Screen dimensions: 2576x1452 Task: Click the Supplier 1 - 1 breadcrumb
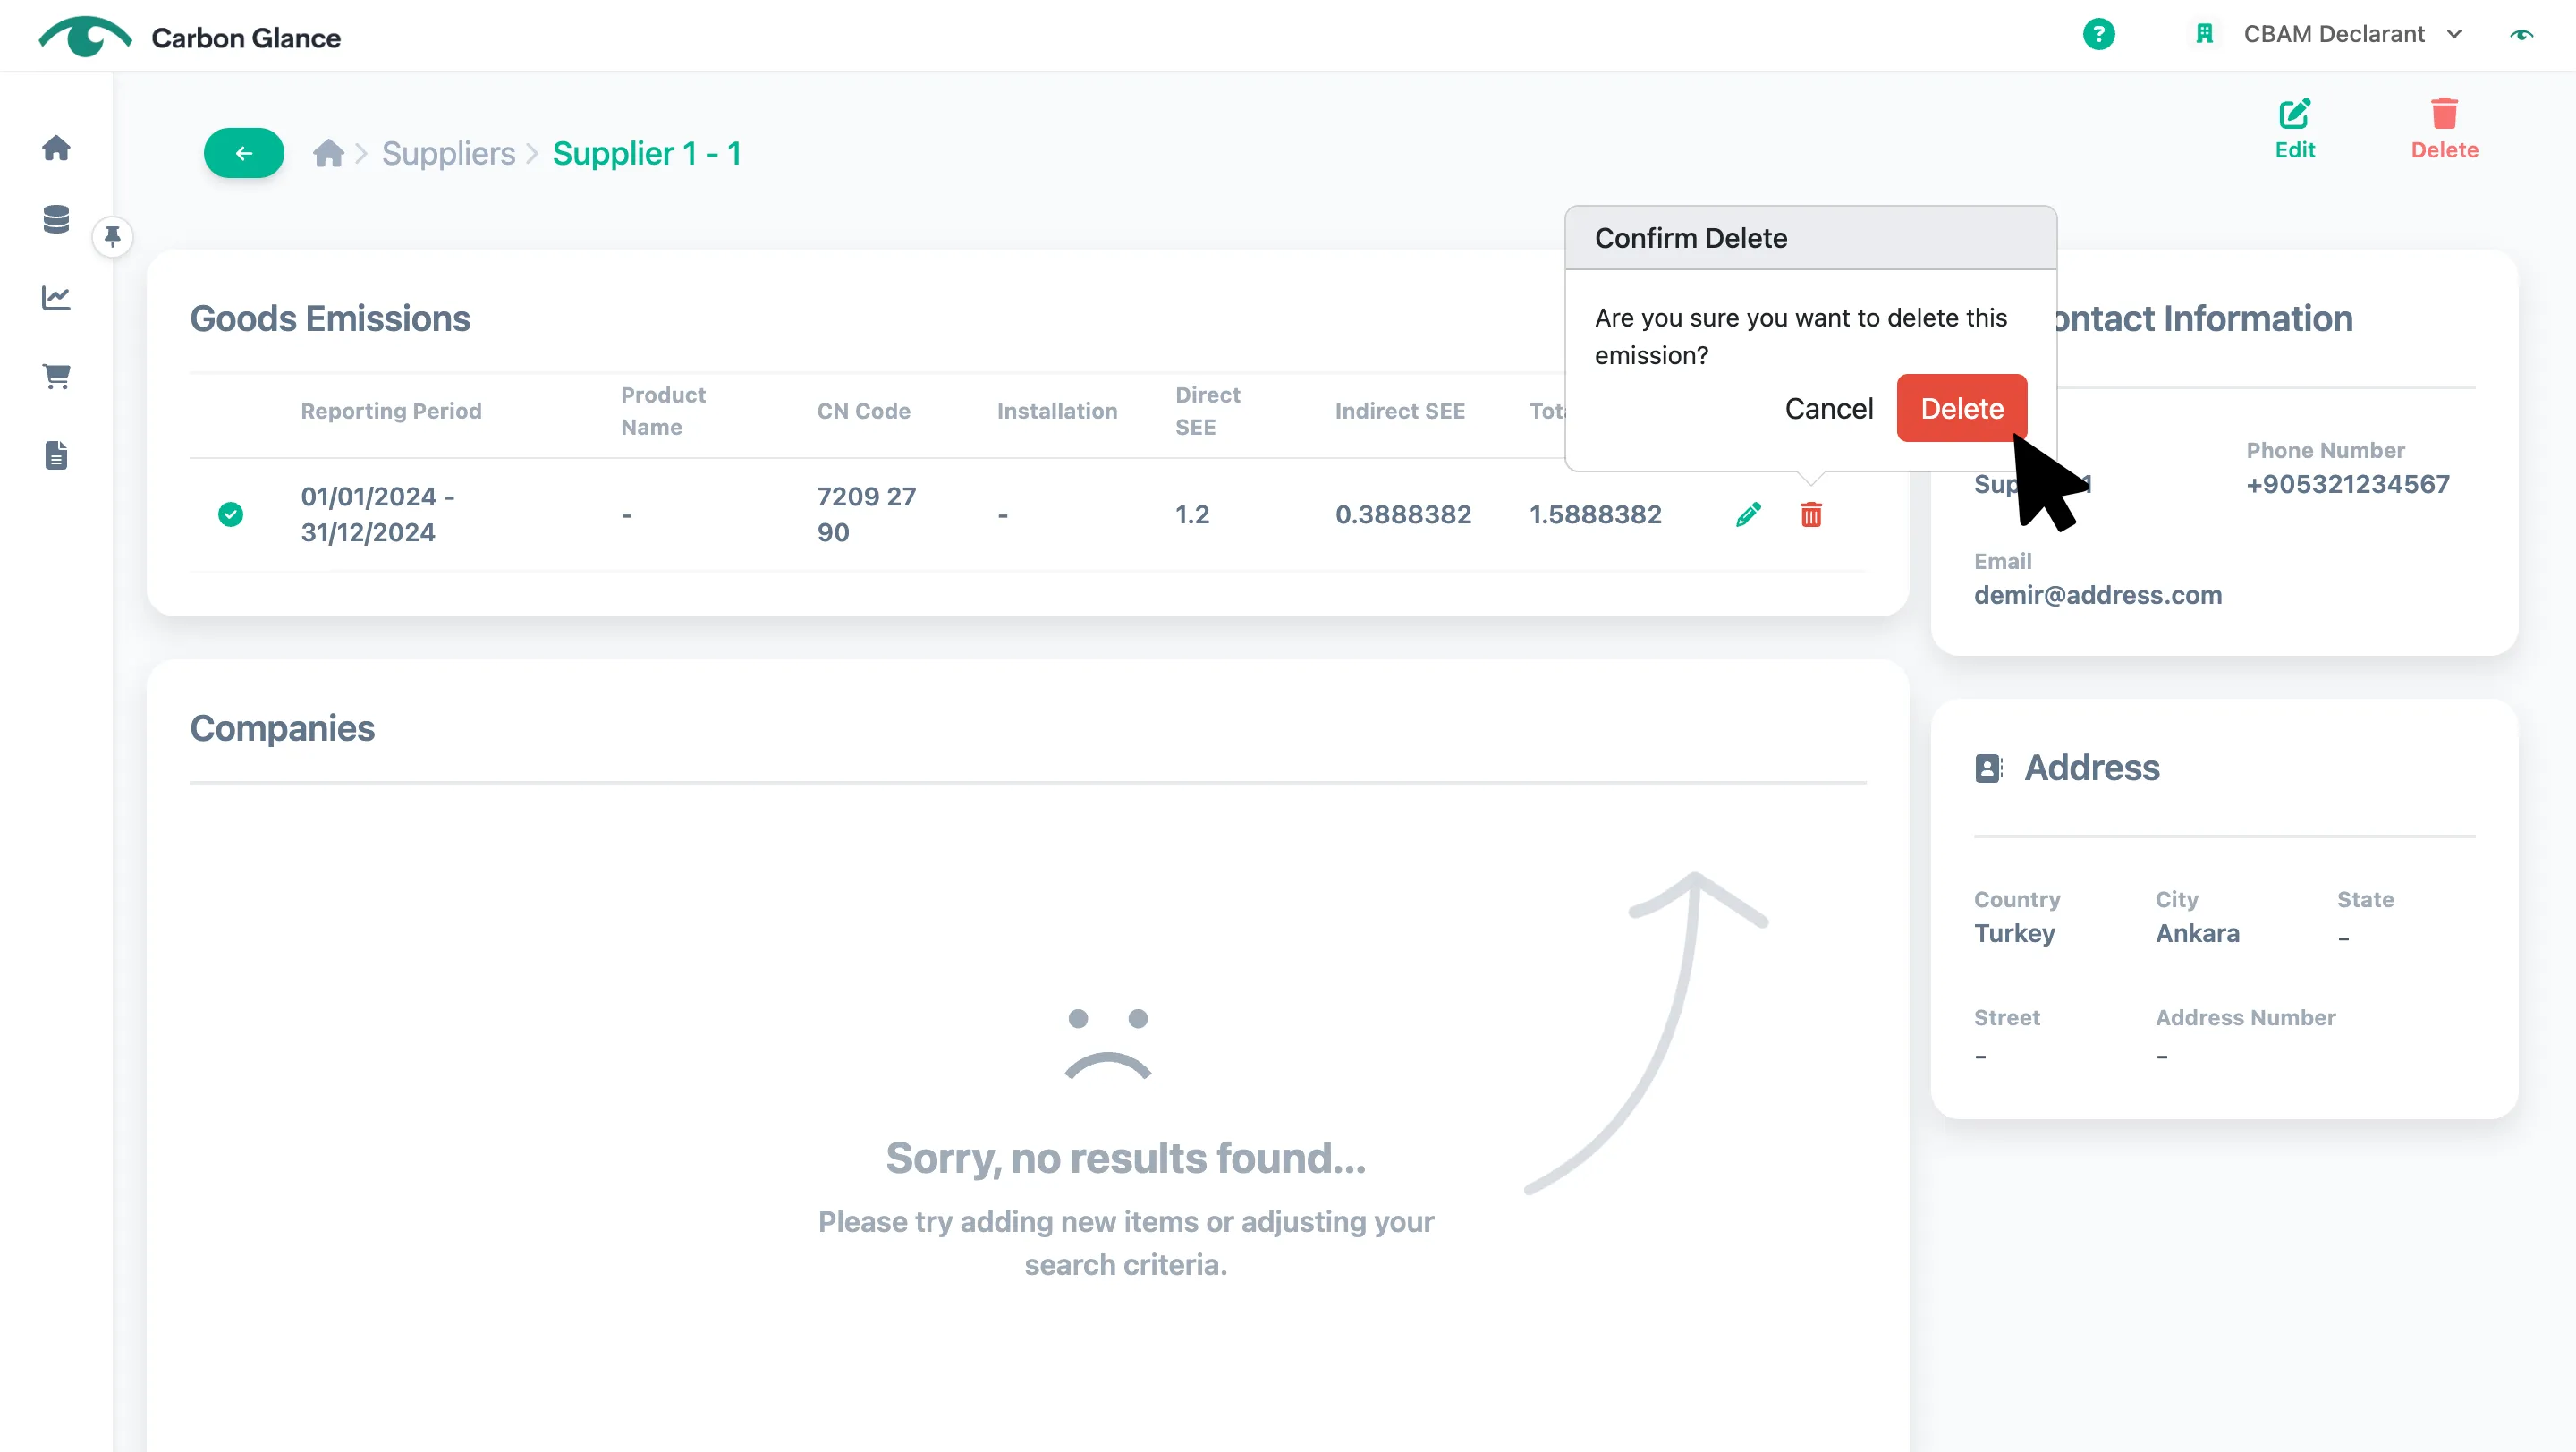(647, 153)
